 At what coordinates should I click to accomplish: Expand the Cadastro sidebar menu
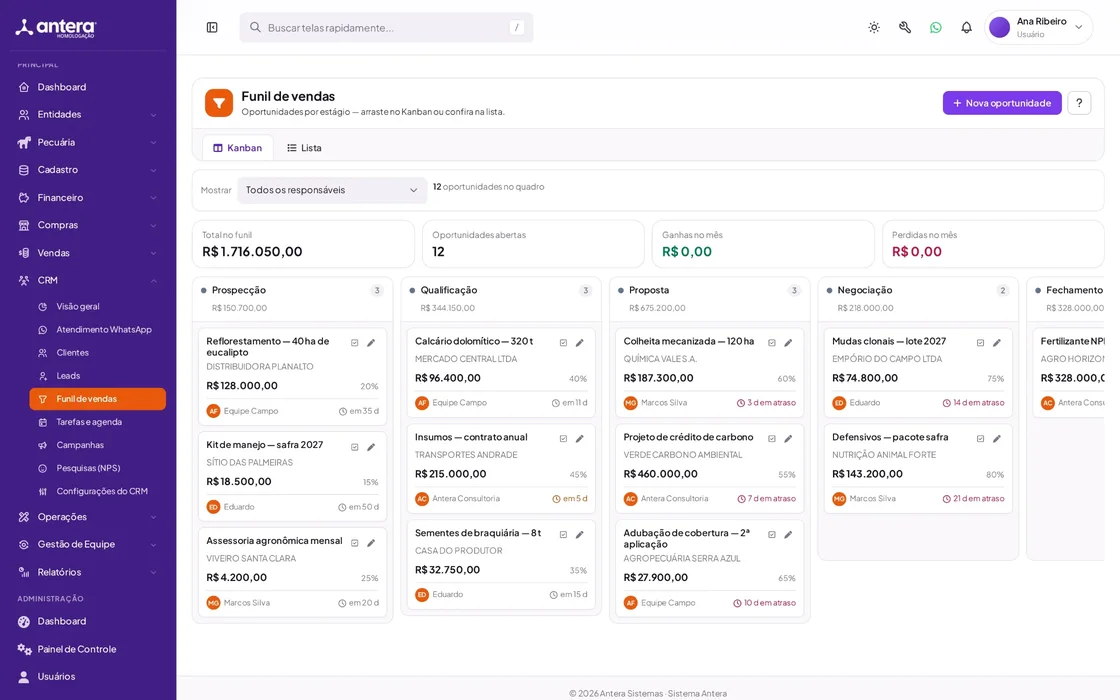click(x=87, y=170)
